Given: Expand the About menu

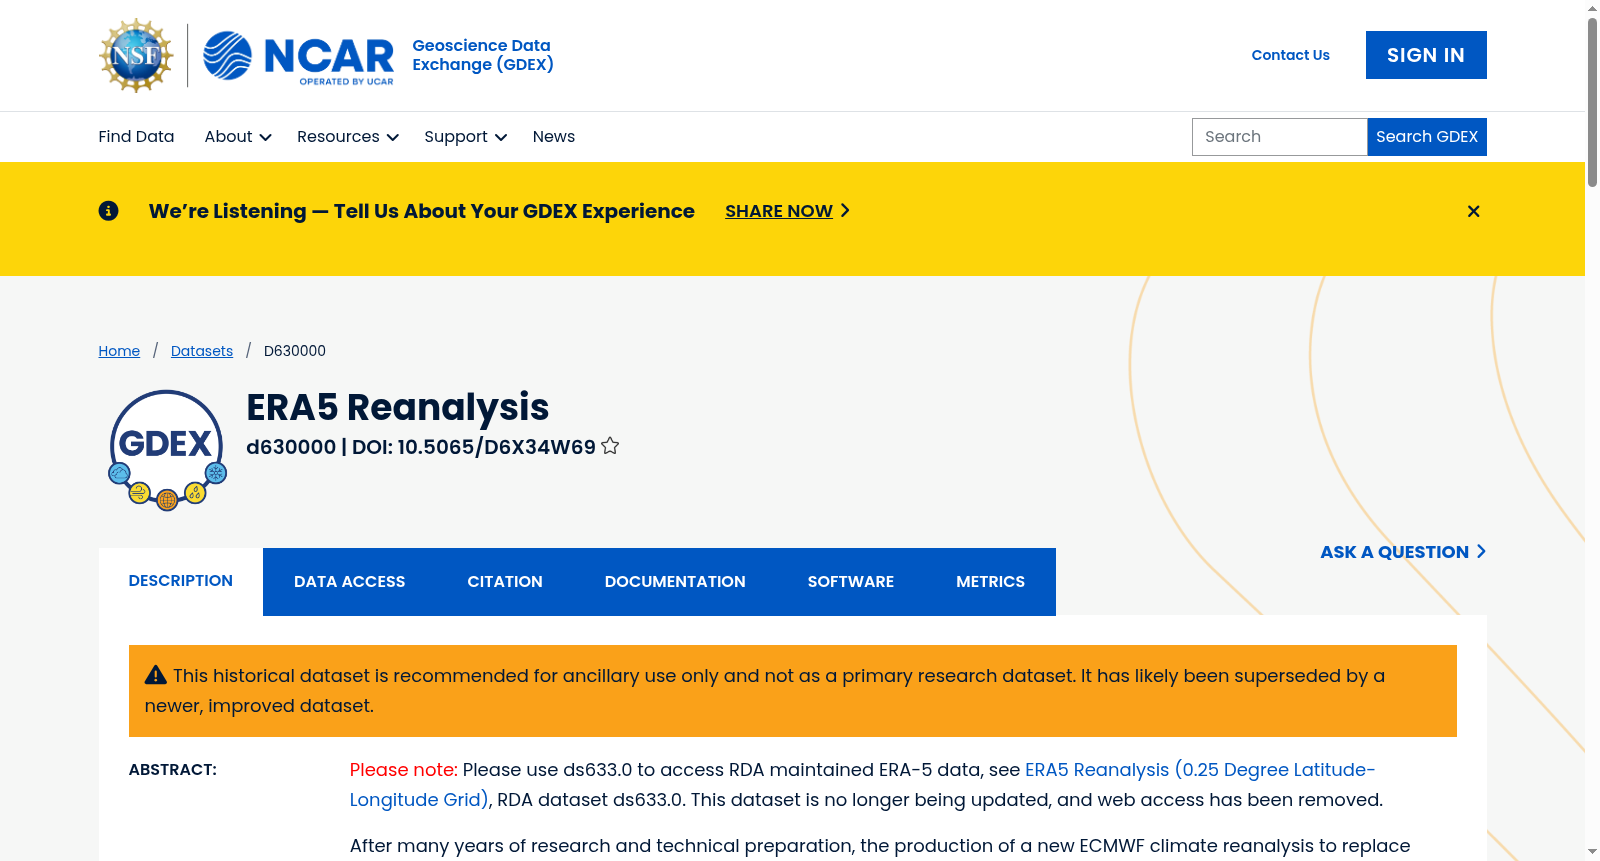Looking at the screenshot, I should (x=238, y=137).
